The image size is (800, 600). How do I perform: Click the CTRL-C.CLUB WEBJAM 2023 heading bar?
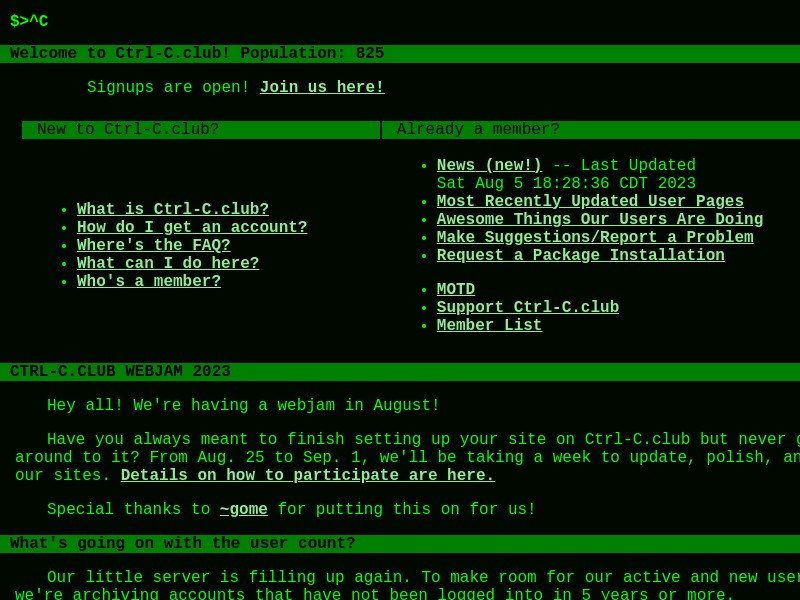[400, 371]
